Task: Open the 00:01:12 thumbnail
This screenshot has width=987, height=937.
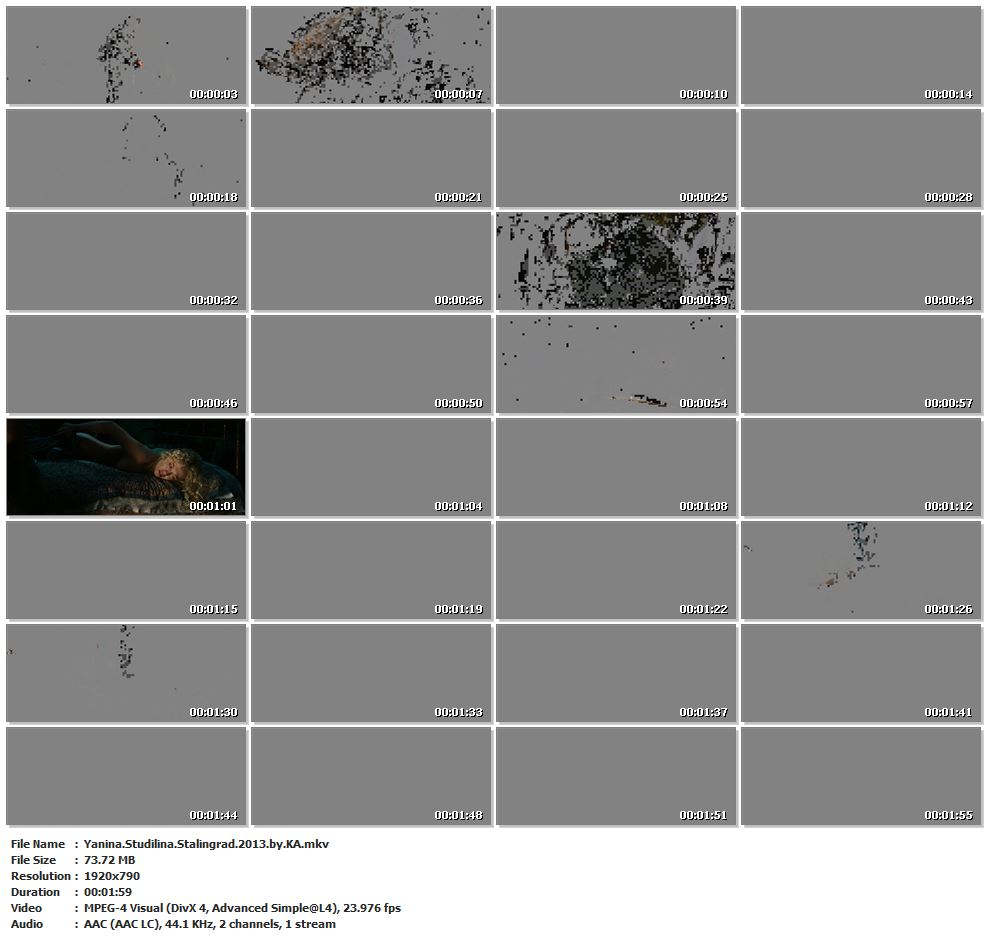Action: (861, 467)
